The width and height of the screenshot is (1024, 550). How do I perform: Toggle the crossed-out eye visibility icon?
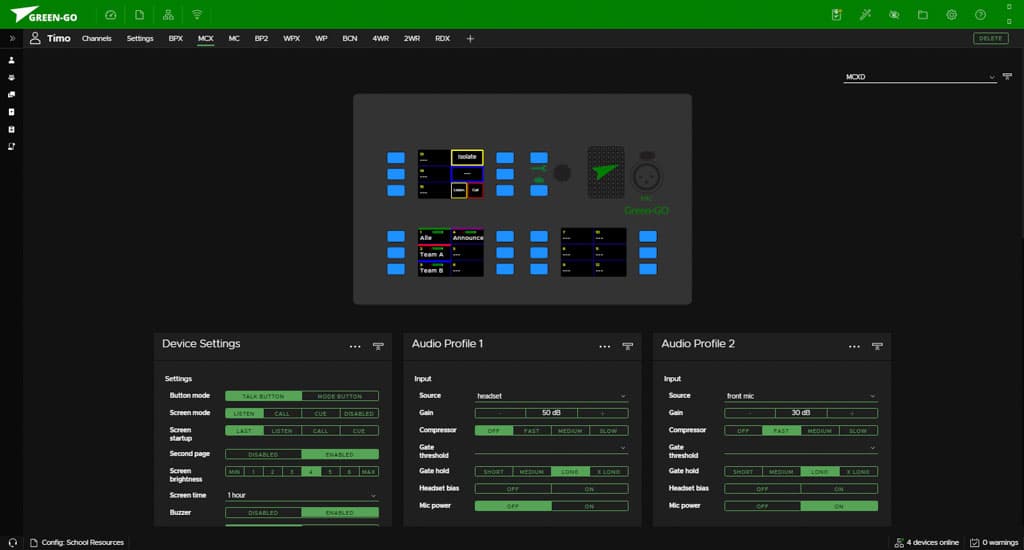(894, 15)
